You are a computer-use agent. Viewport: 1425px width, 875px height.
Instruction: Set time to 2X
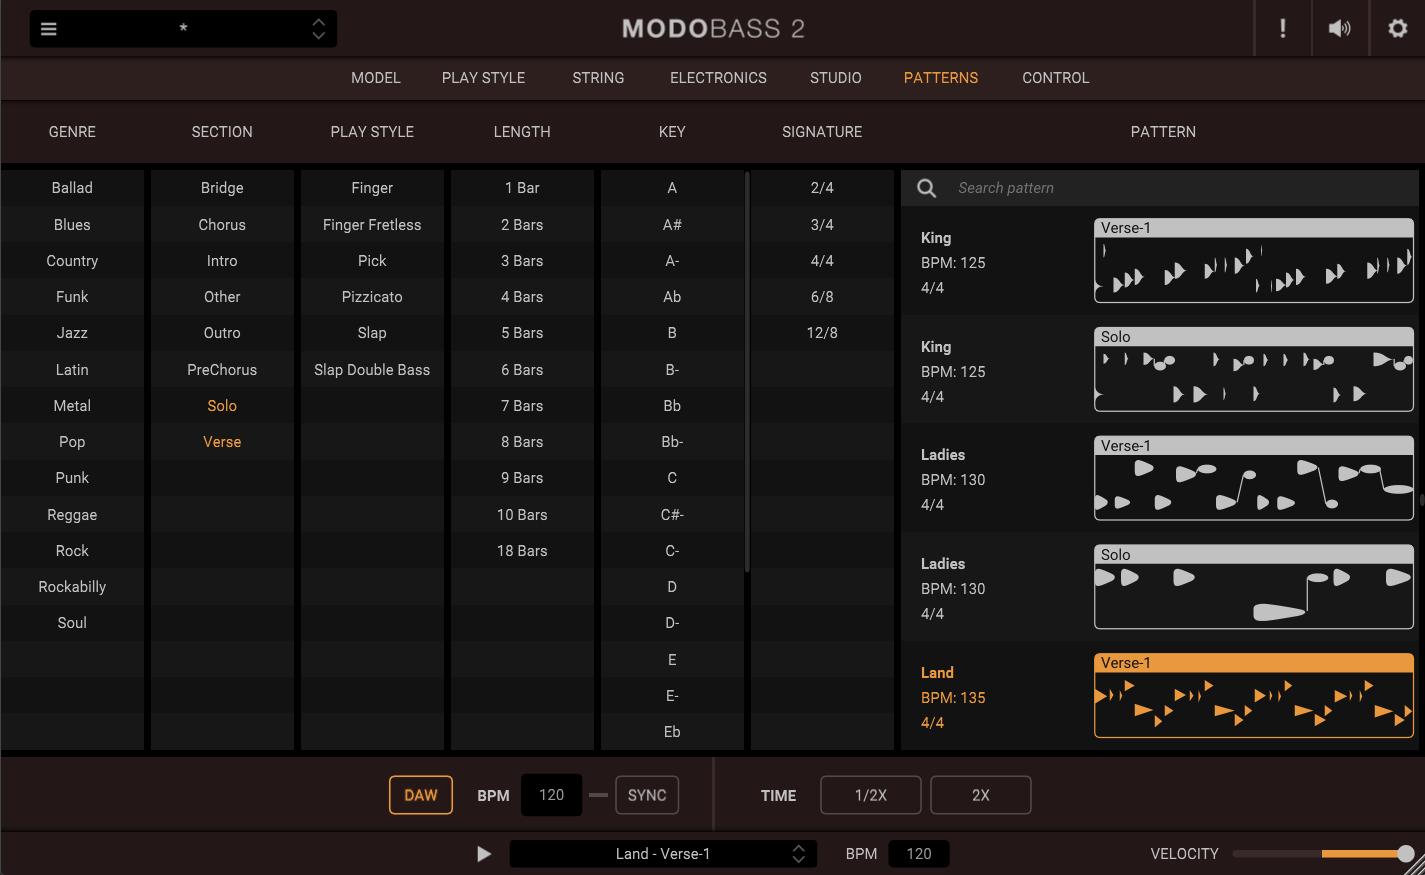pyautogui.click(x=981, y=795)
